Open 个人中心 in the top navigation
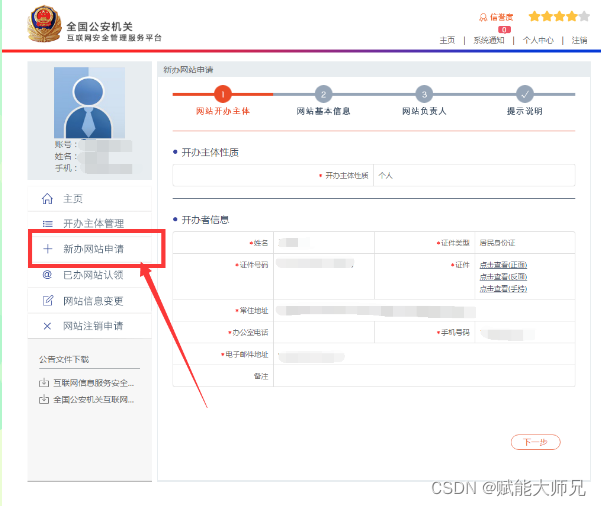The image size is (601, 506). [x=538, y=40]
